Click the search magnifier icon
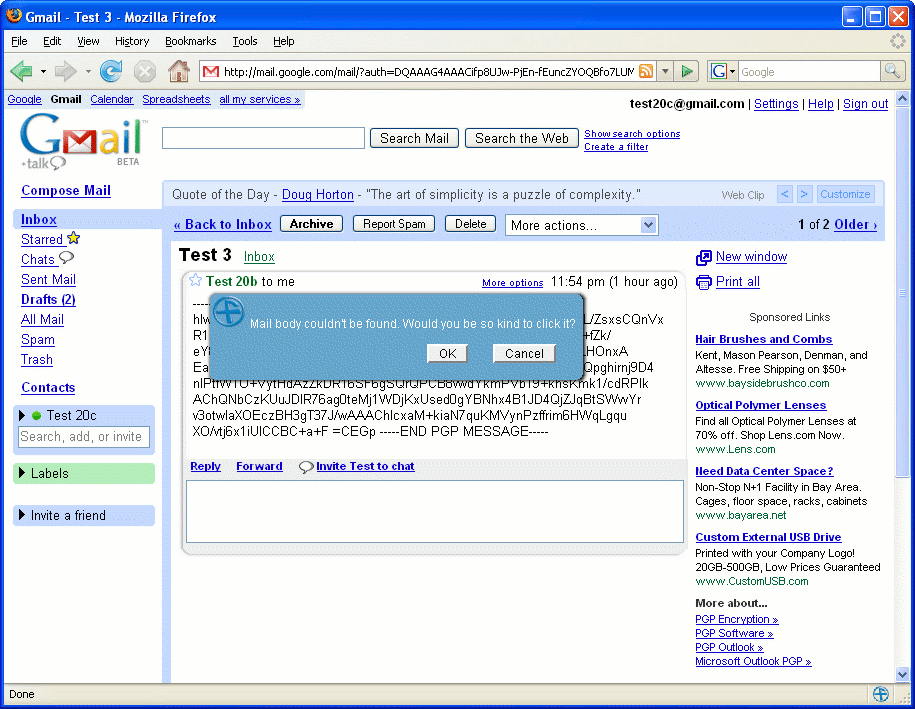Viewport: 915px width, 709px height. point(892,71)
